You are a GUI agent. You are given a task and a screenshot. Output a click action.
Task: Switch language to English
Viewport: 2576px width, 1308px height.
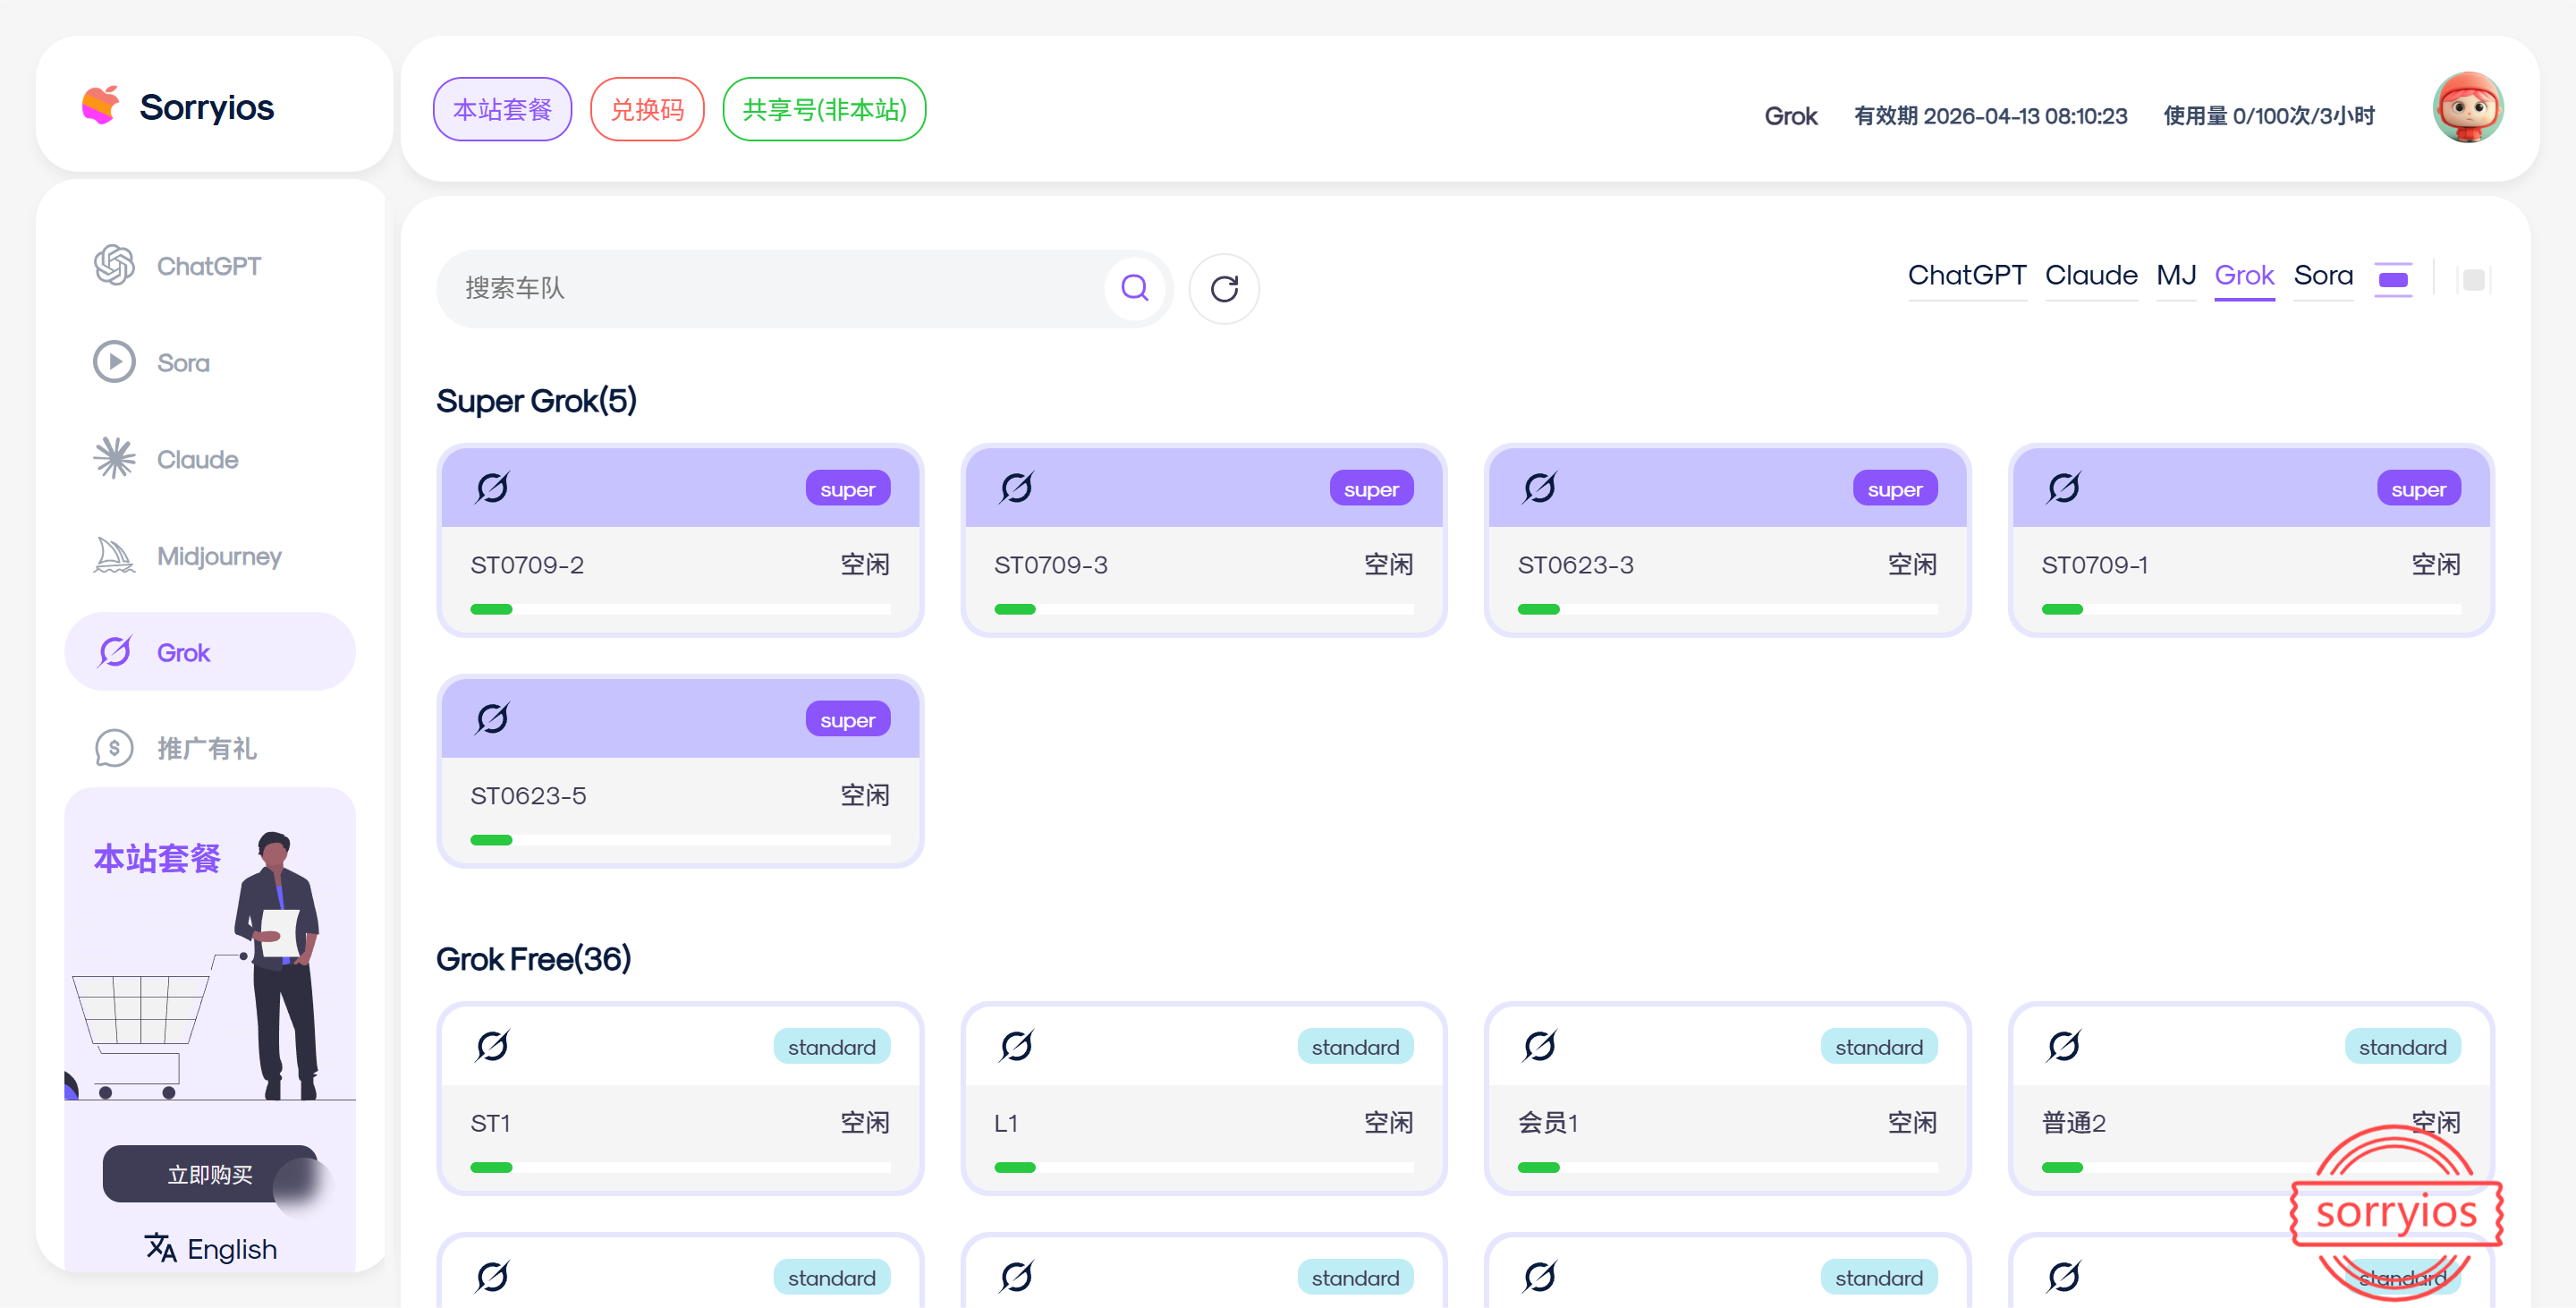click(210, 1249)
